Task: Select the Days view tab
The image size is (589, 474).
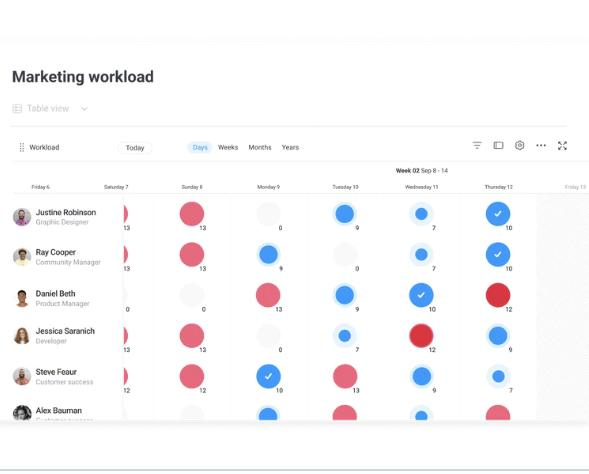Action: pyautogui.click(x=200, y=147)
